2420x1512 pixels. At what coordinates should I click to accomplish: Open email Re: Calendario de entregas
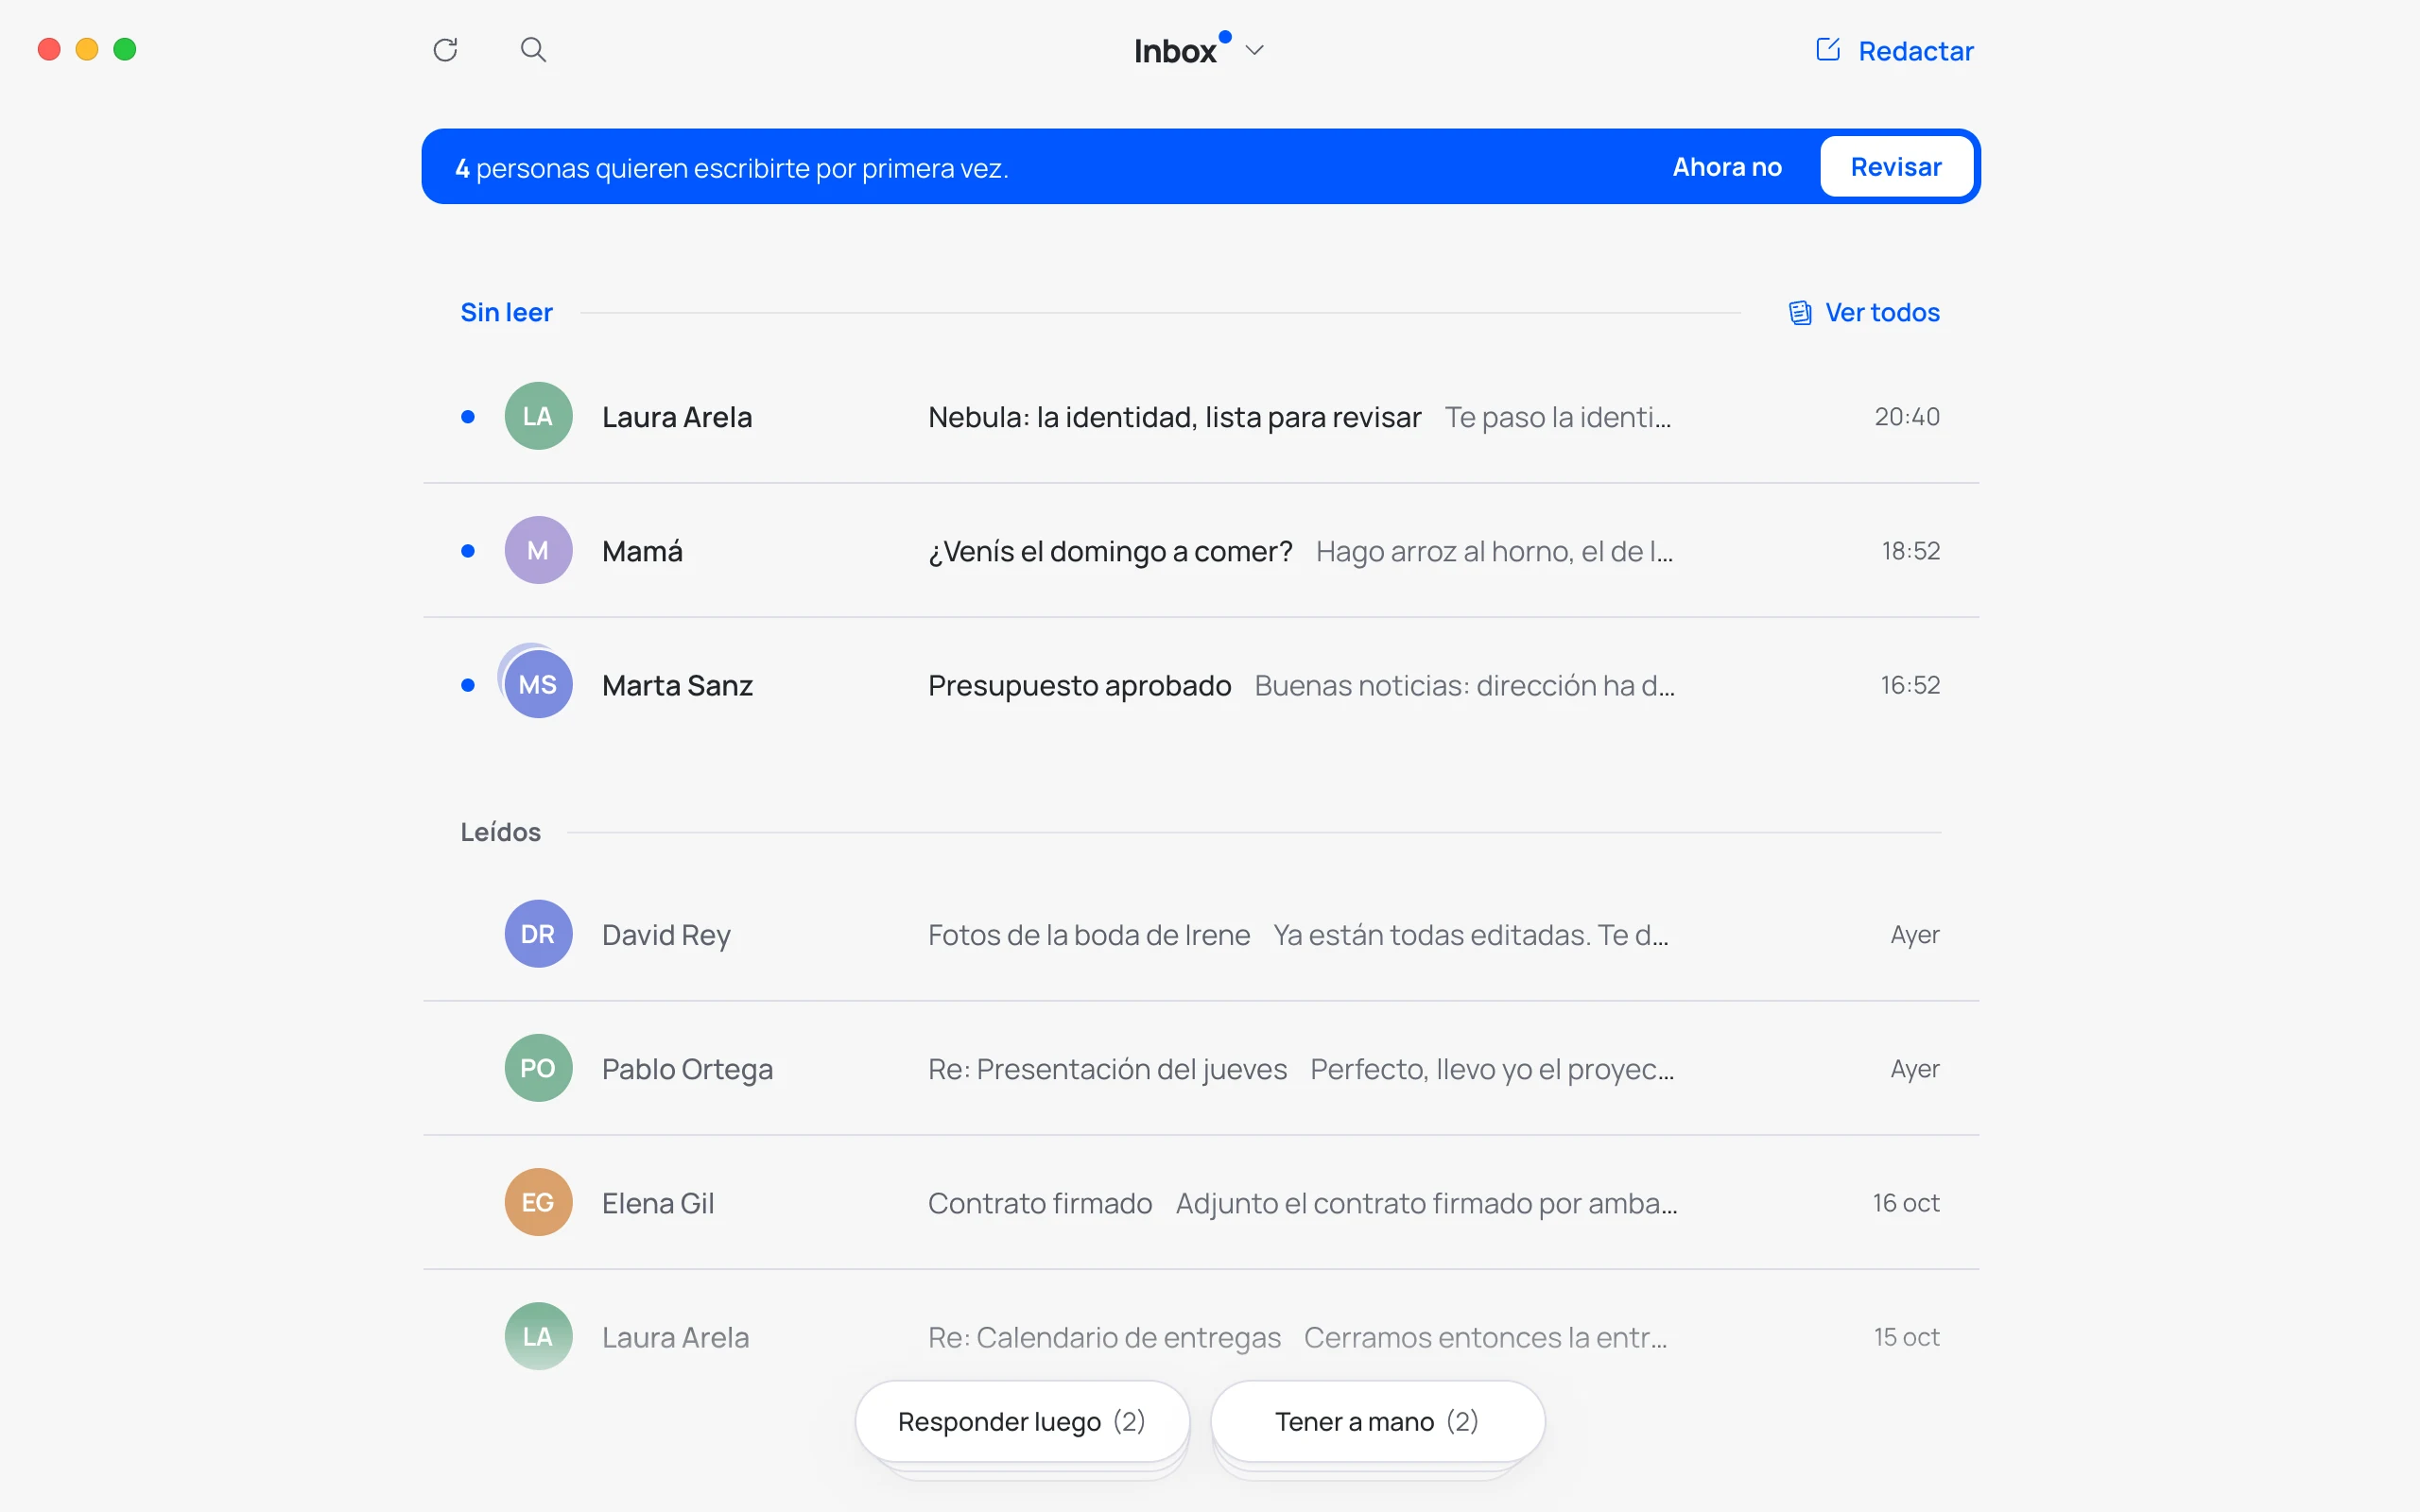click(1201, 1337)
